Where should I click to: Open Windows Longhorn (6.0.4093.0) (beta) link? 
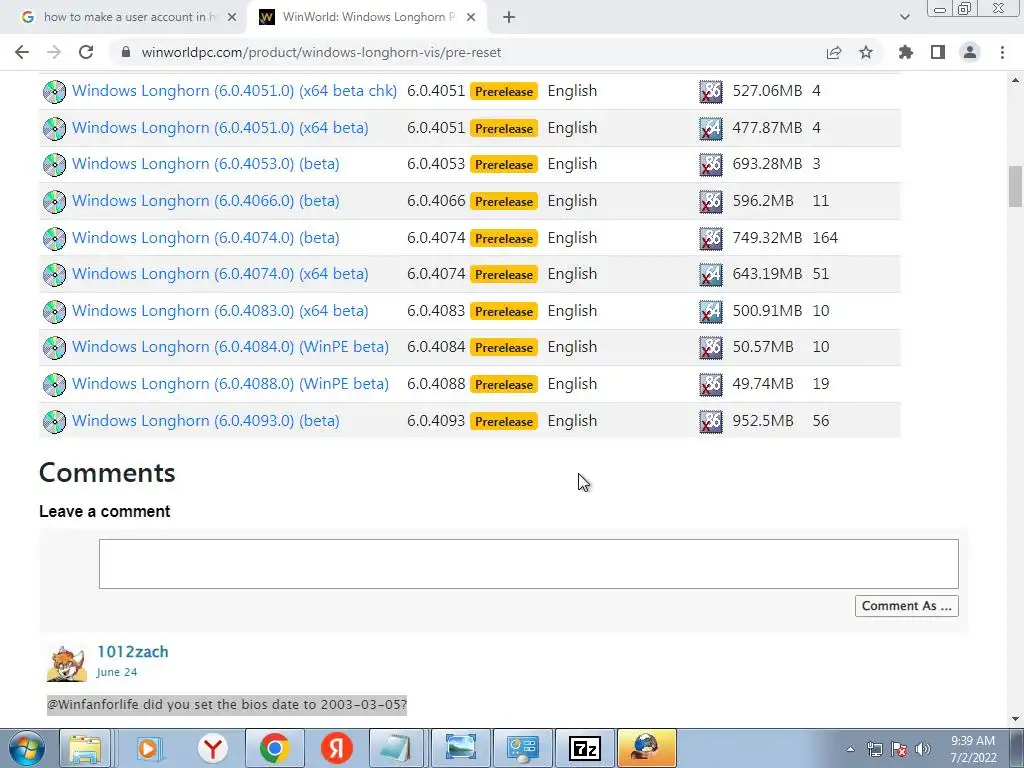(x=206, y=421)
